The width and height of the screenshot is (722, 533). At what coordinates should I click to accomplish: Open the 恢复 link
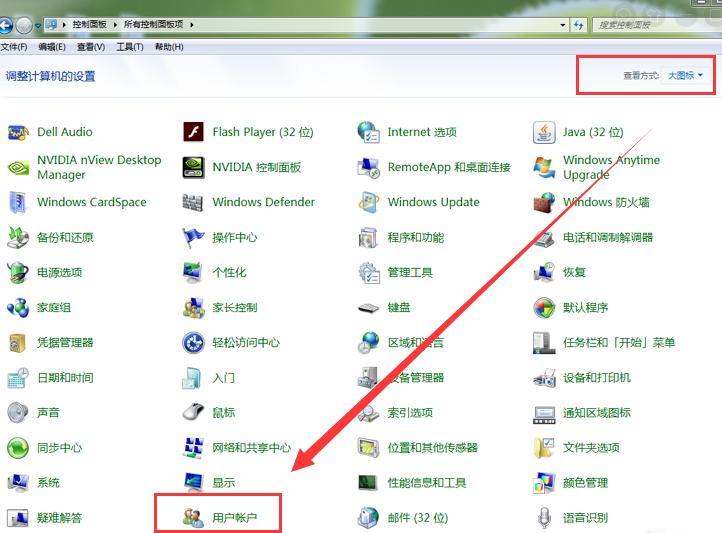click(x=574, y=272)
